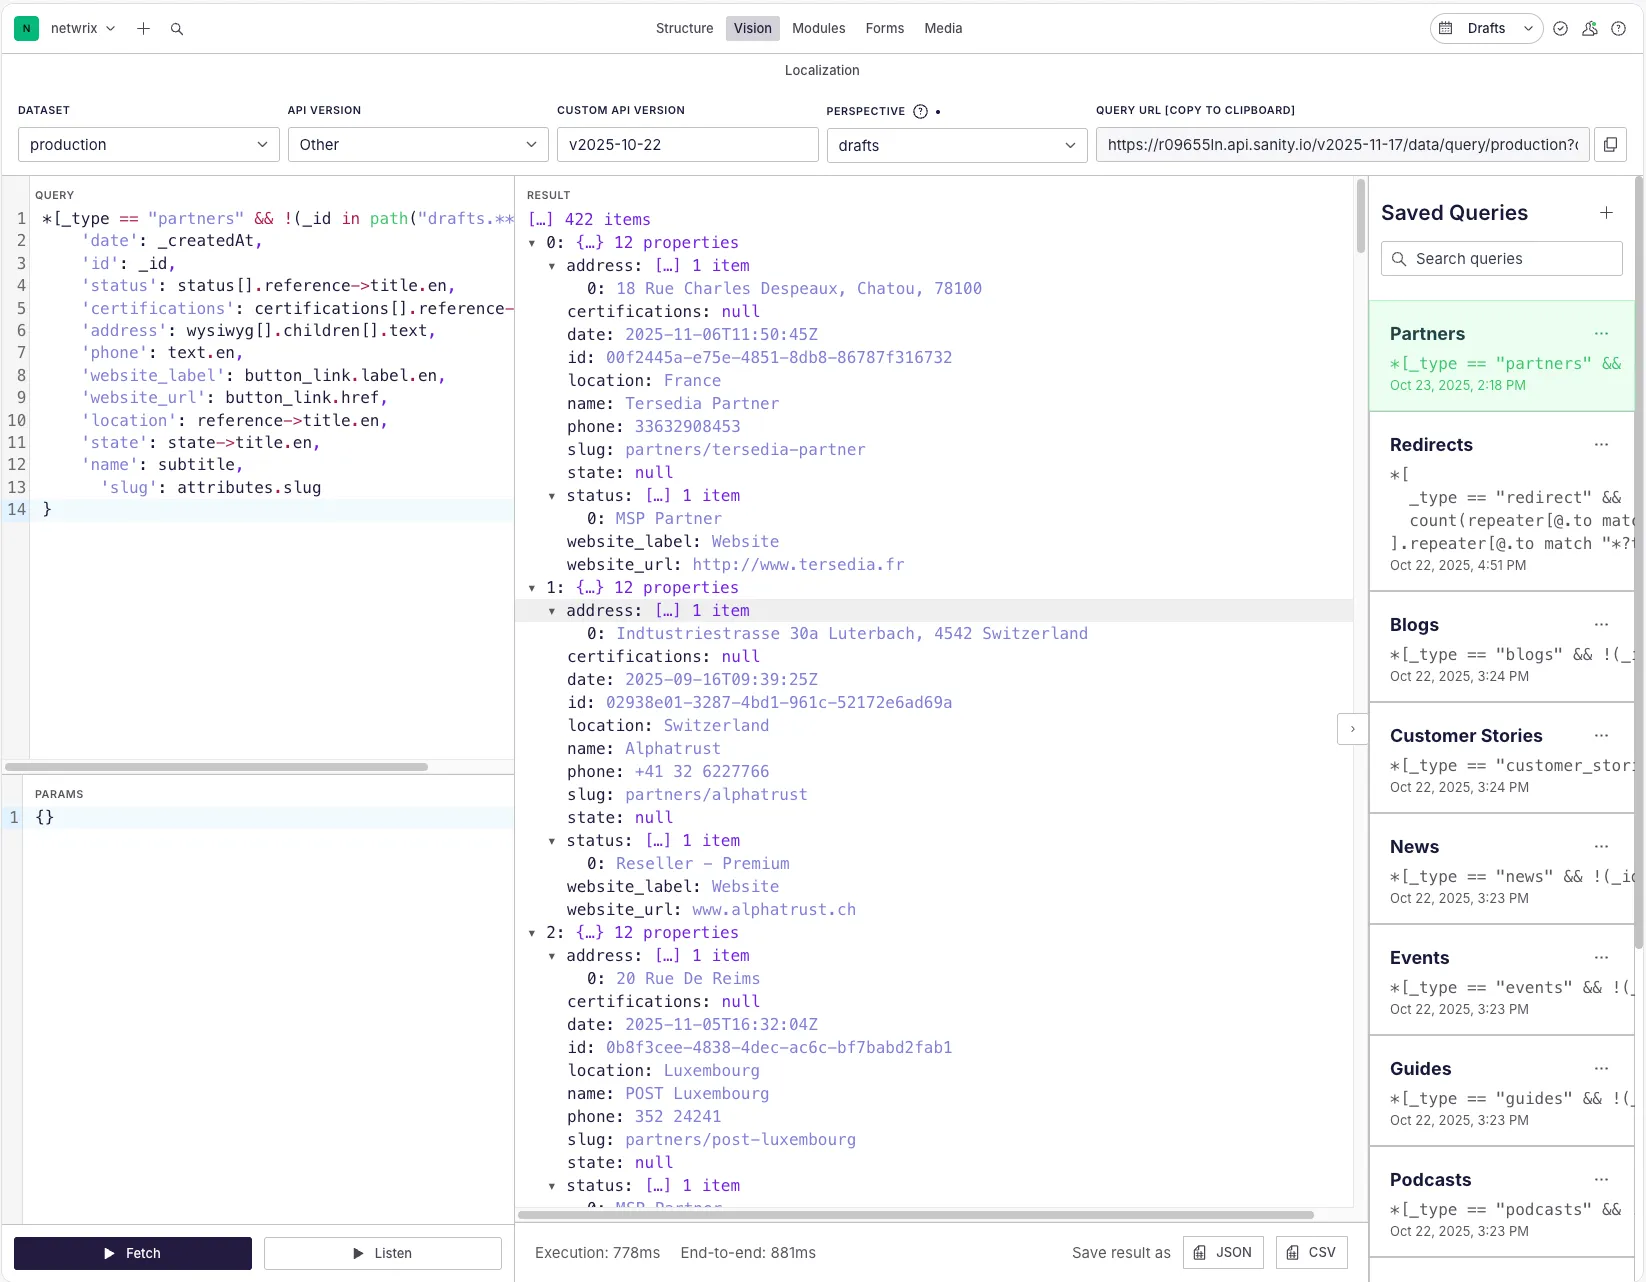Open the Blogs saved query options menu
The width and height of the screenshot is (1646, 1282).
(1601, 624)
